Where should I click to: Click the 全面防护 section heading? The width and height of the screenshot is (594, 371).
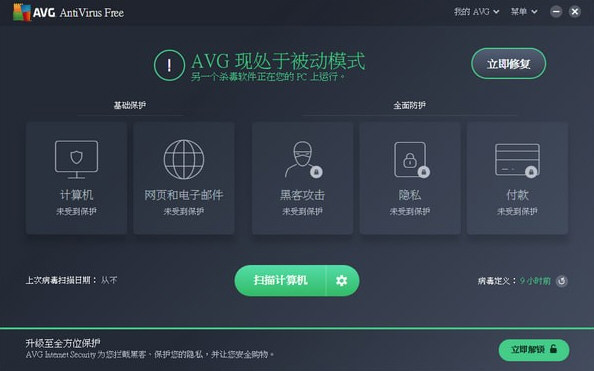coord(410,105)
